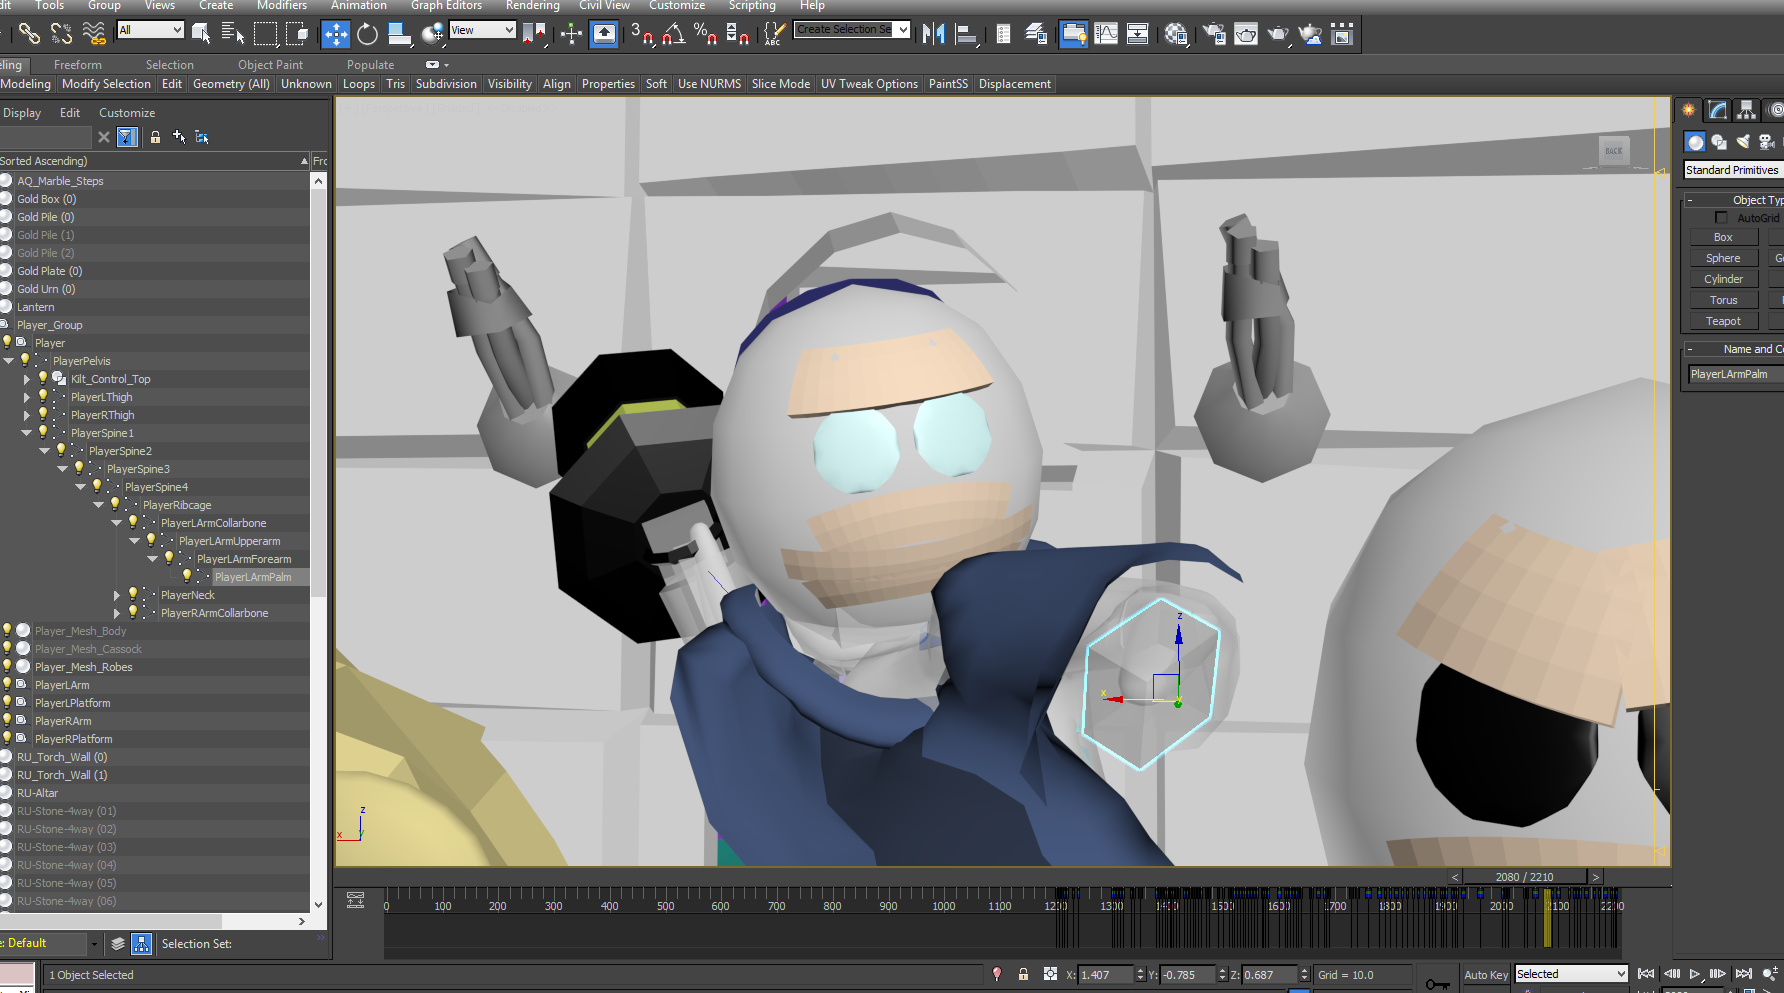Select the Shapes category icon in the Create panel
The height and width of the screenshot is (993, 1784).
1719,141
